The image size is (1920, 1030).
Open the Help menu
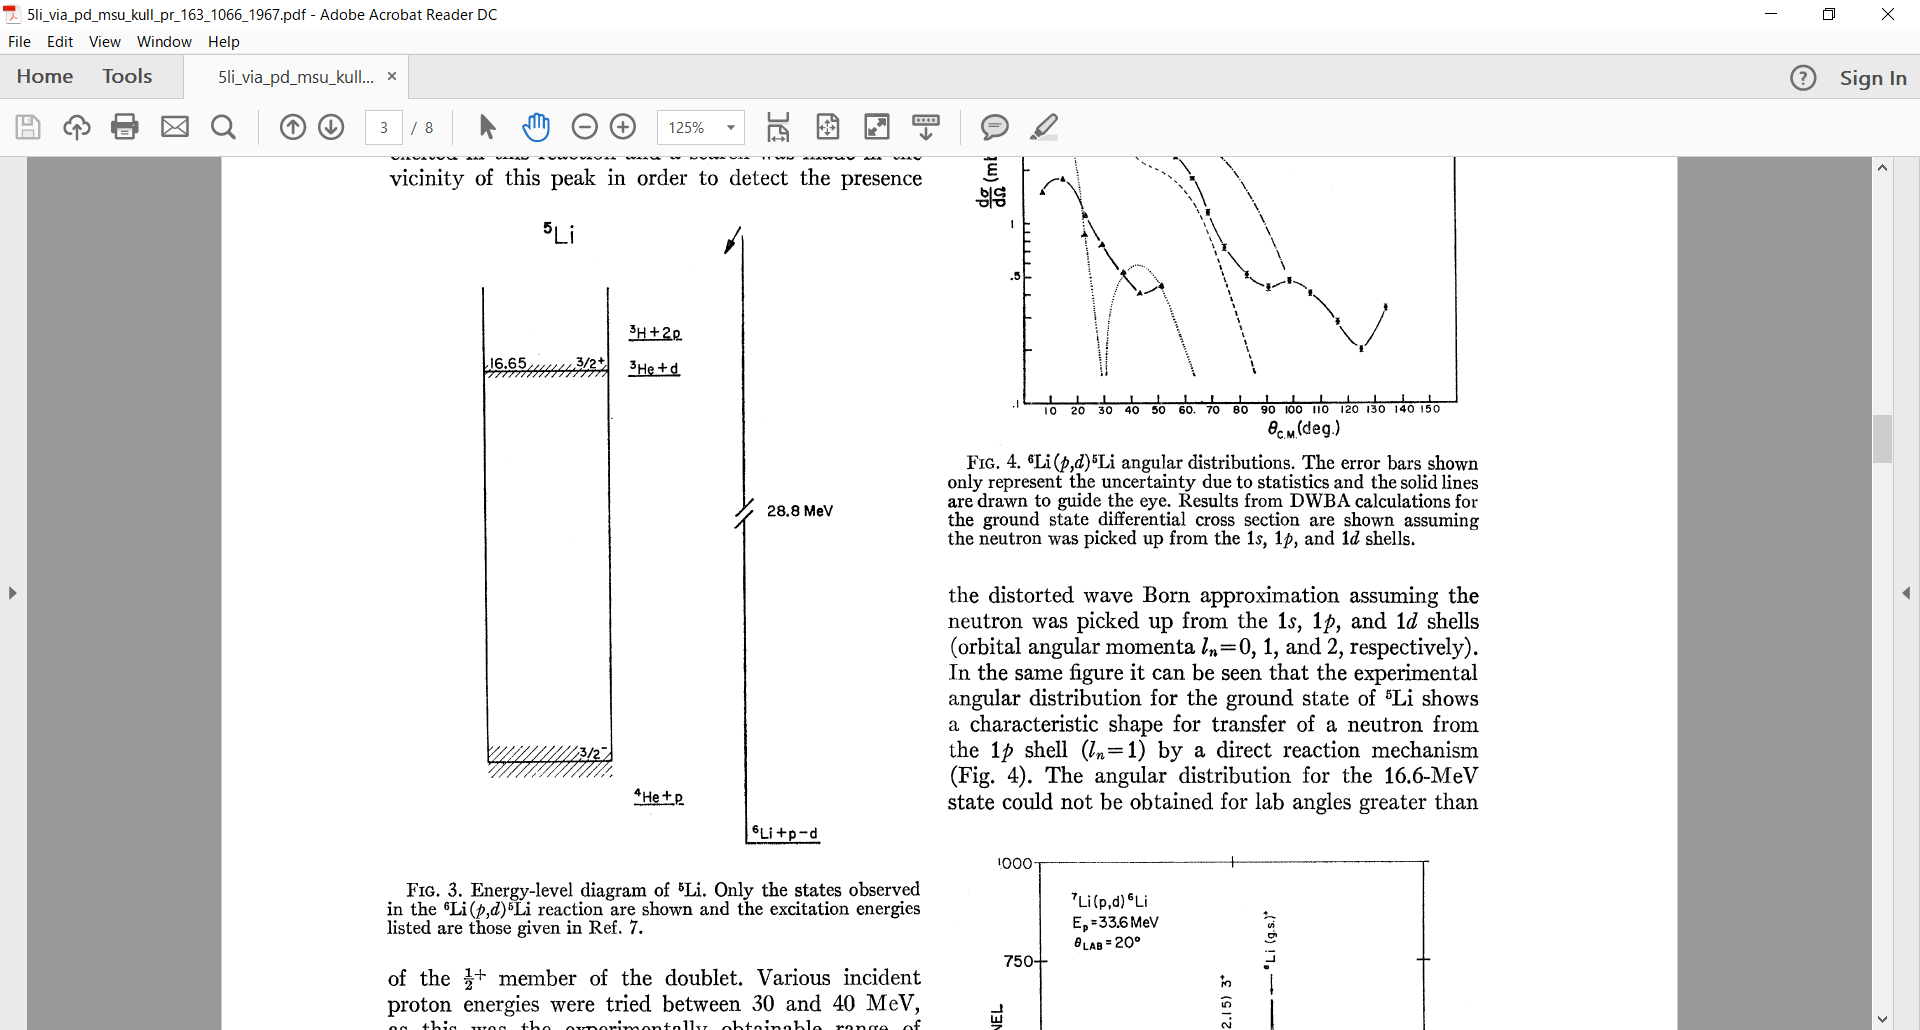click(224, 42)
